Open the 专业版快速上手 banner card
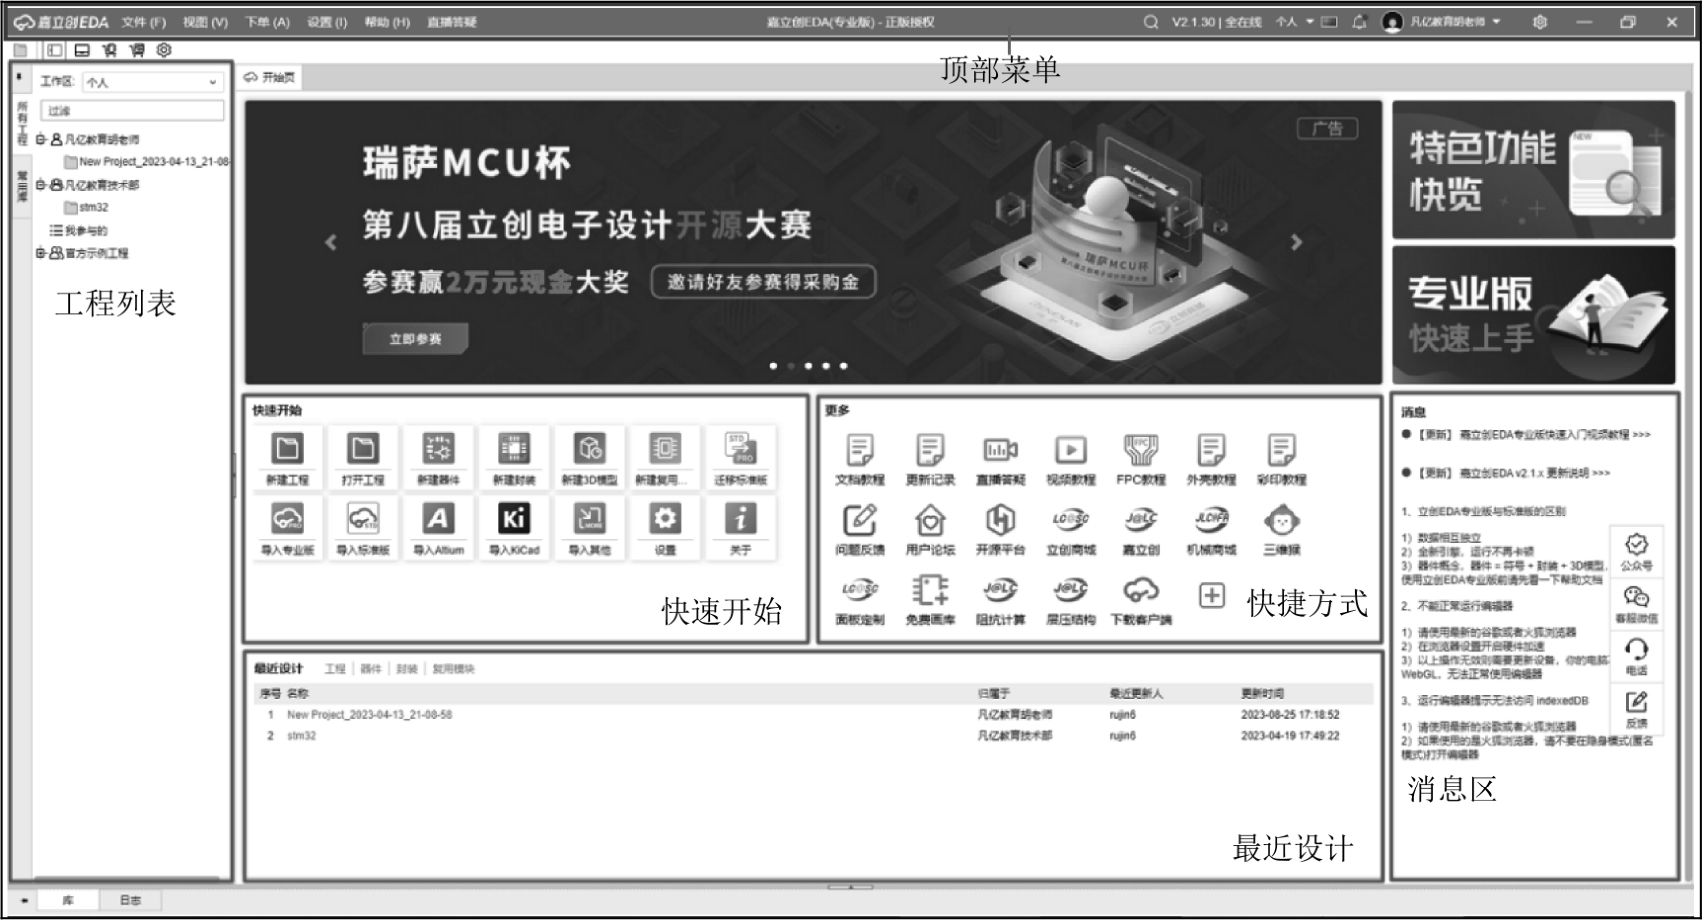The image size is (1702, 920). (1534, 315)
